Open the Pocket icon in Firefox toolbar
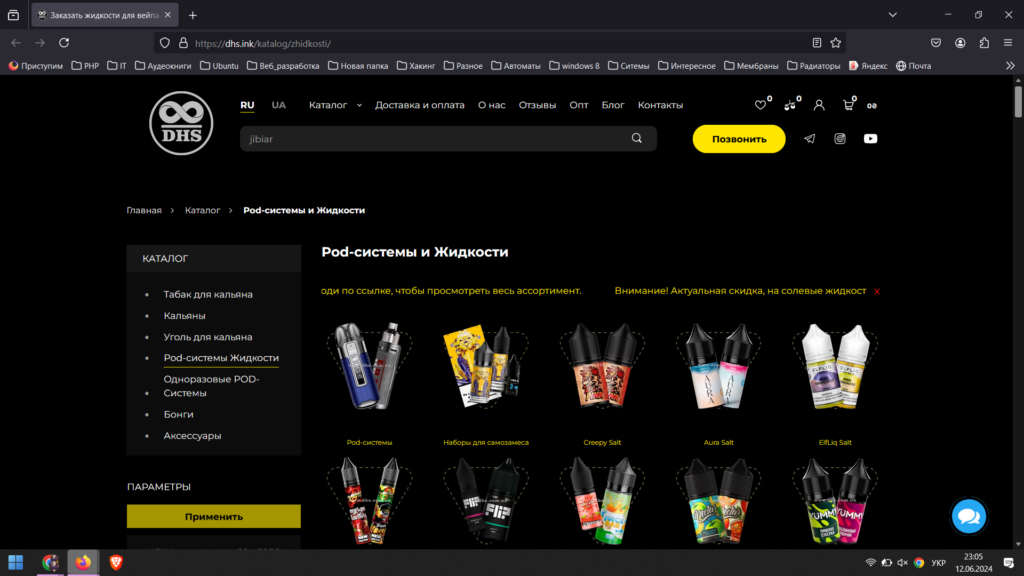 [x=936, y=43]
